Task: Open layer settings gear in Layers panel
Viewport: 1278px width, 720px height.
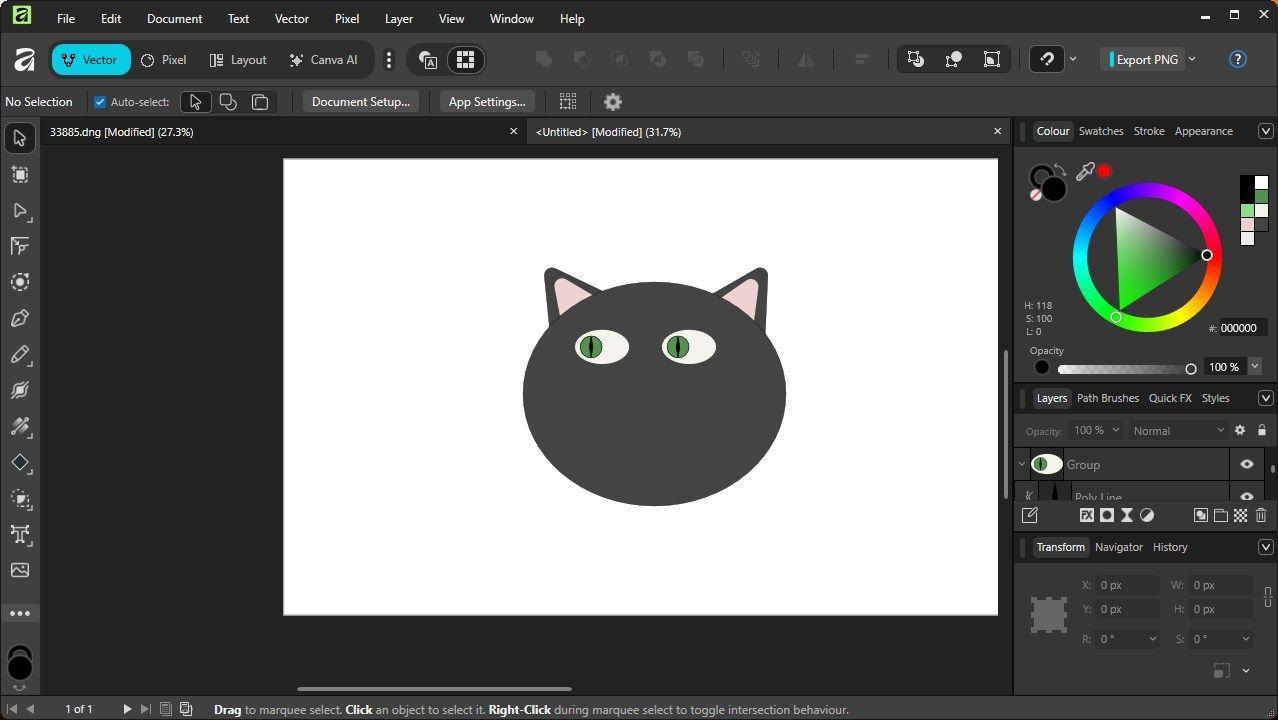Action: (x=1240, y=430)
